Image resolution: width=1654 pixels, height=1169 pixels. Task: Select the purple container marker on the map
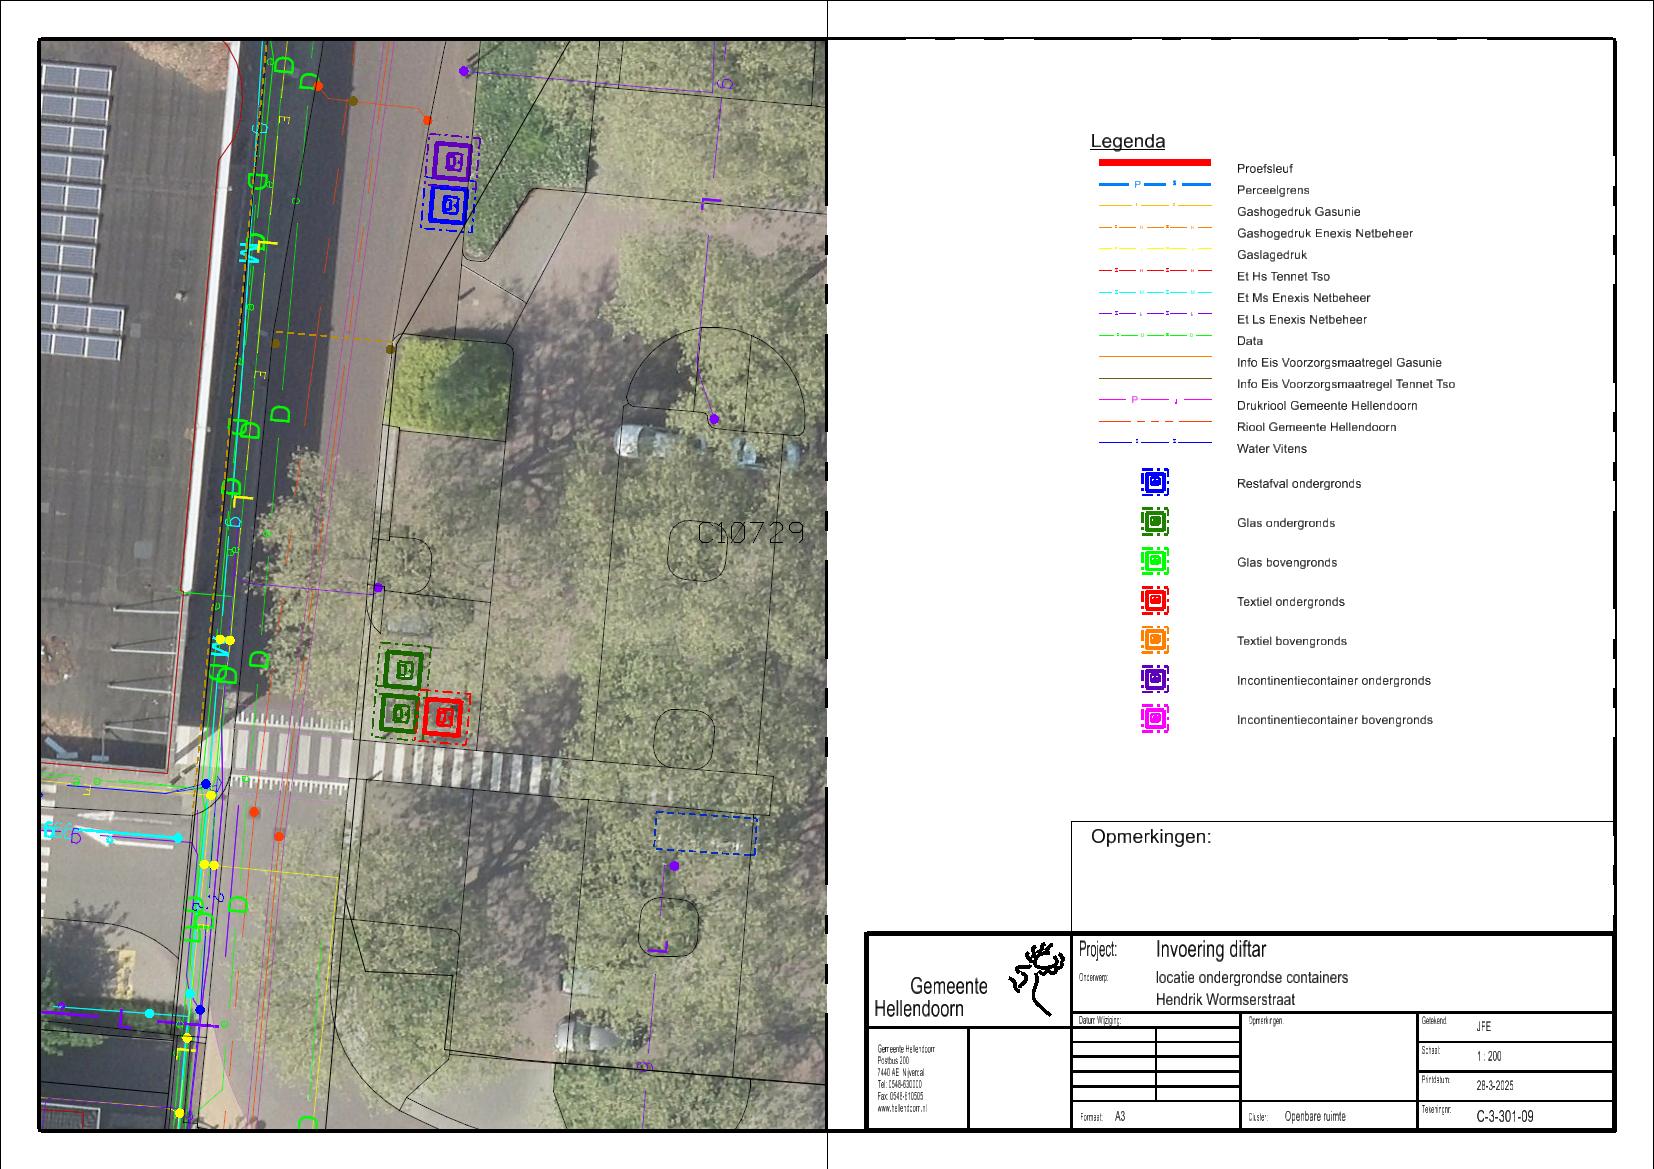tap(453, 160)
